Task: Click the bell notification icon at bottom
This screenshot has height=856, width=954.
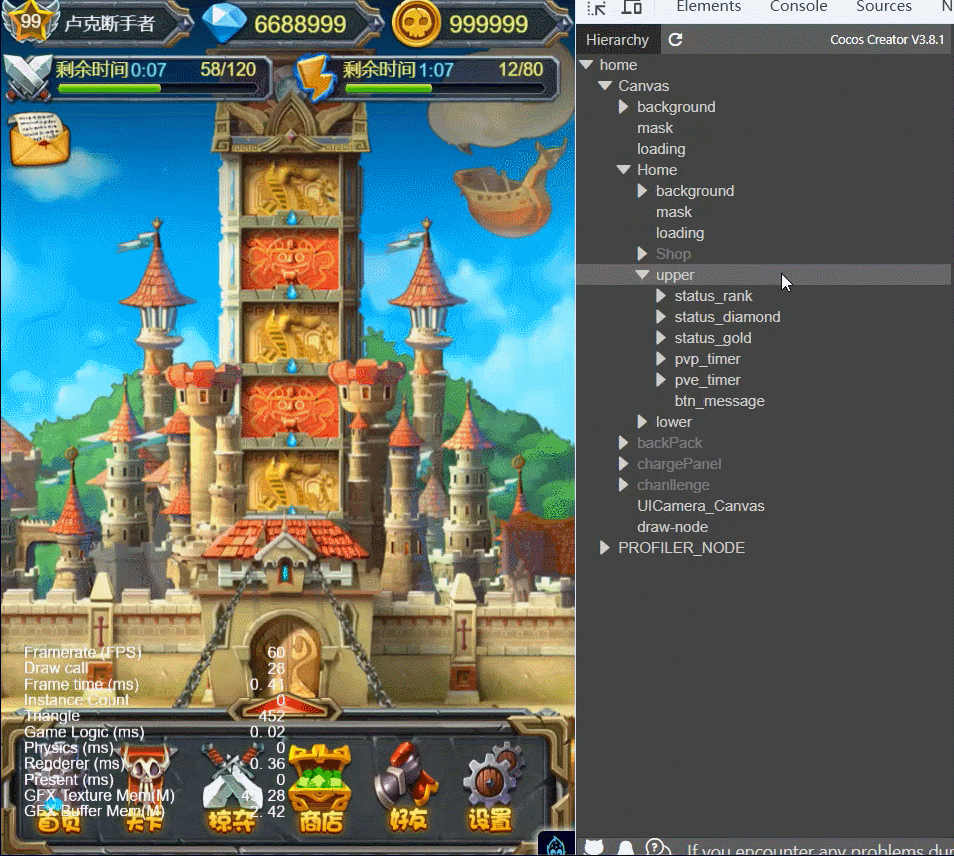Action: pos(625,847)
